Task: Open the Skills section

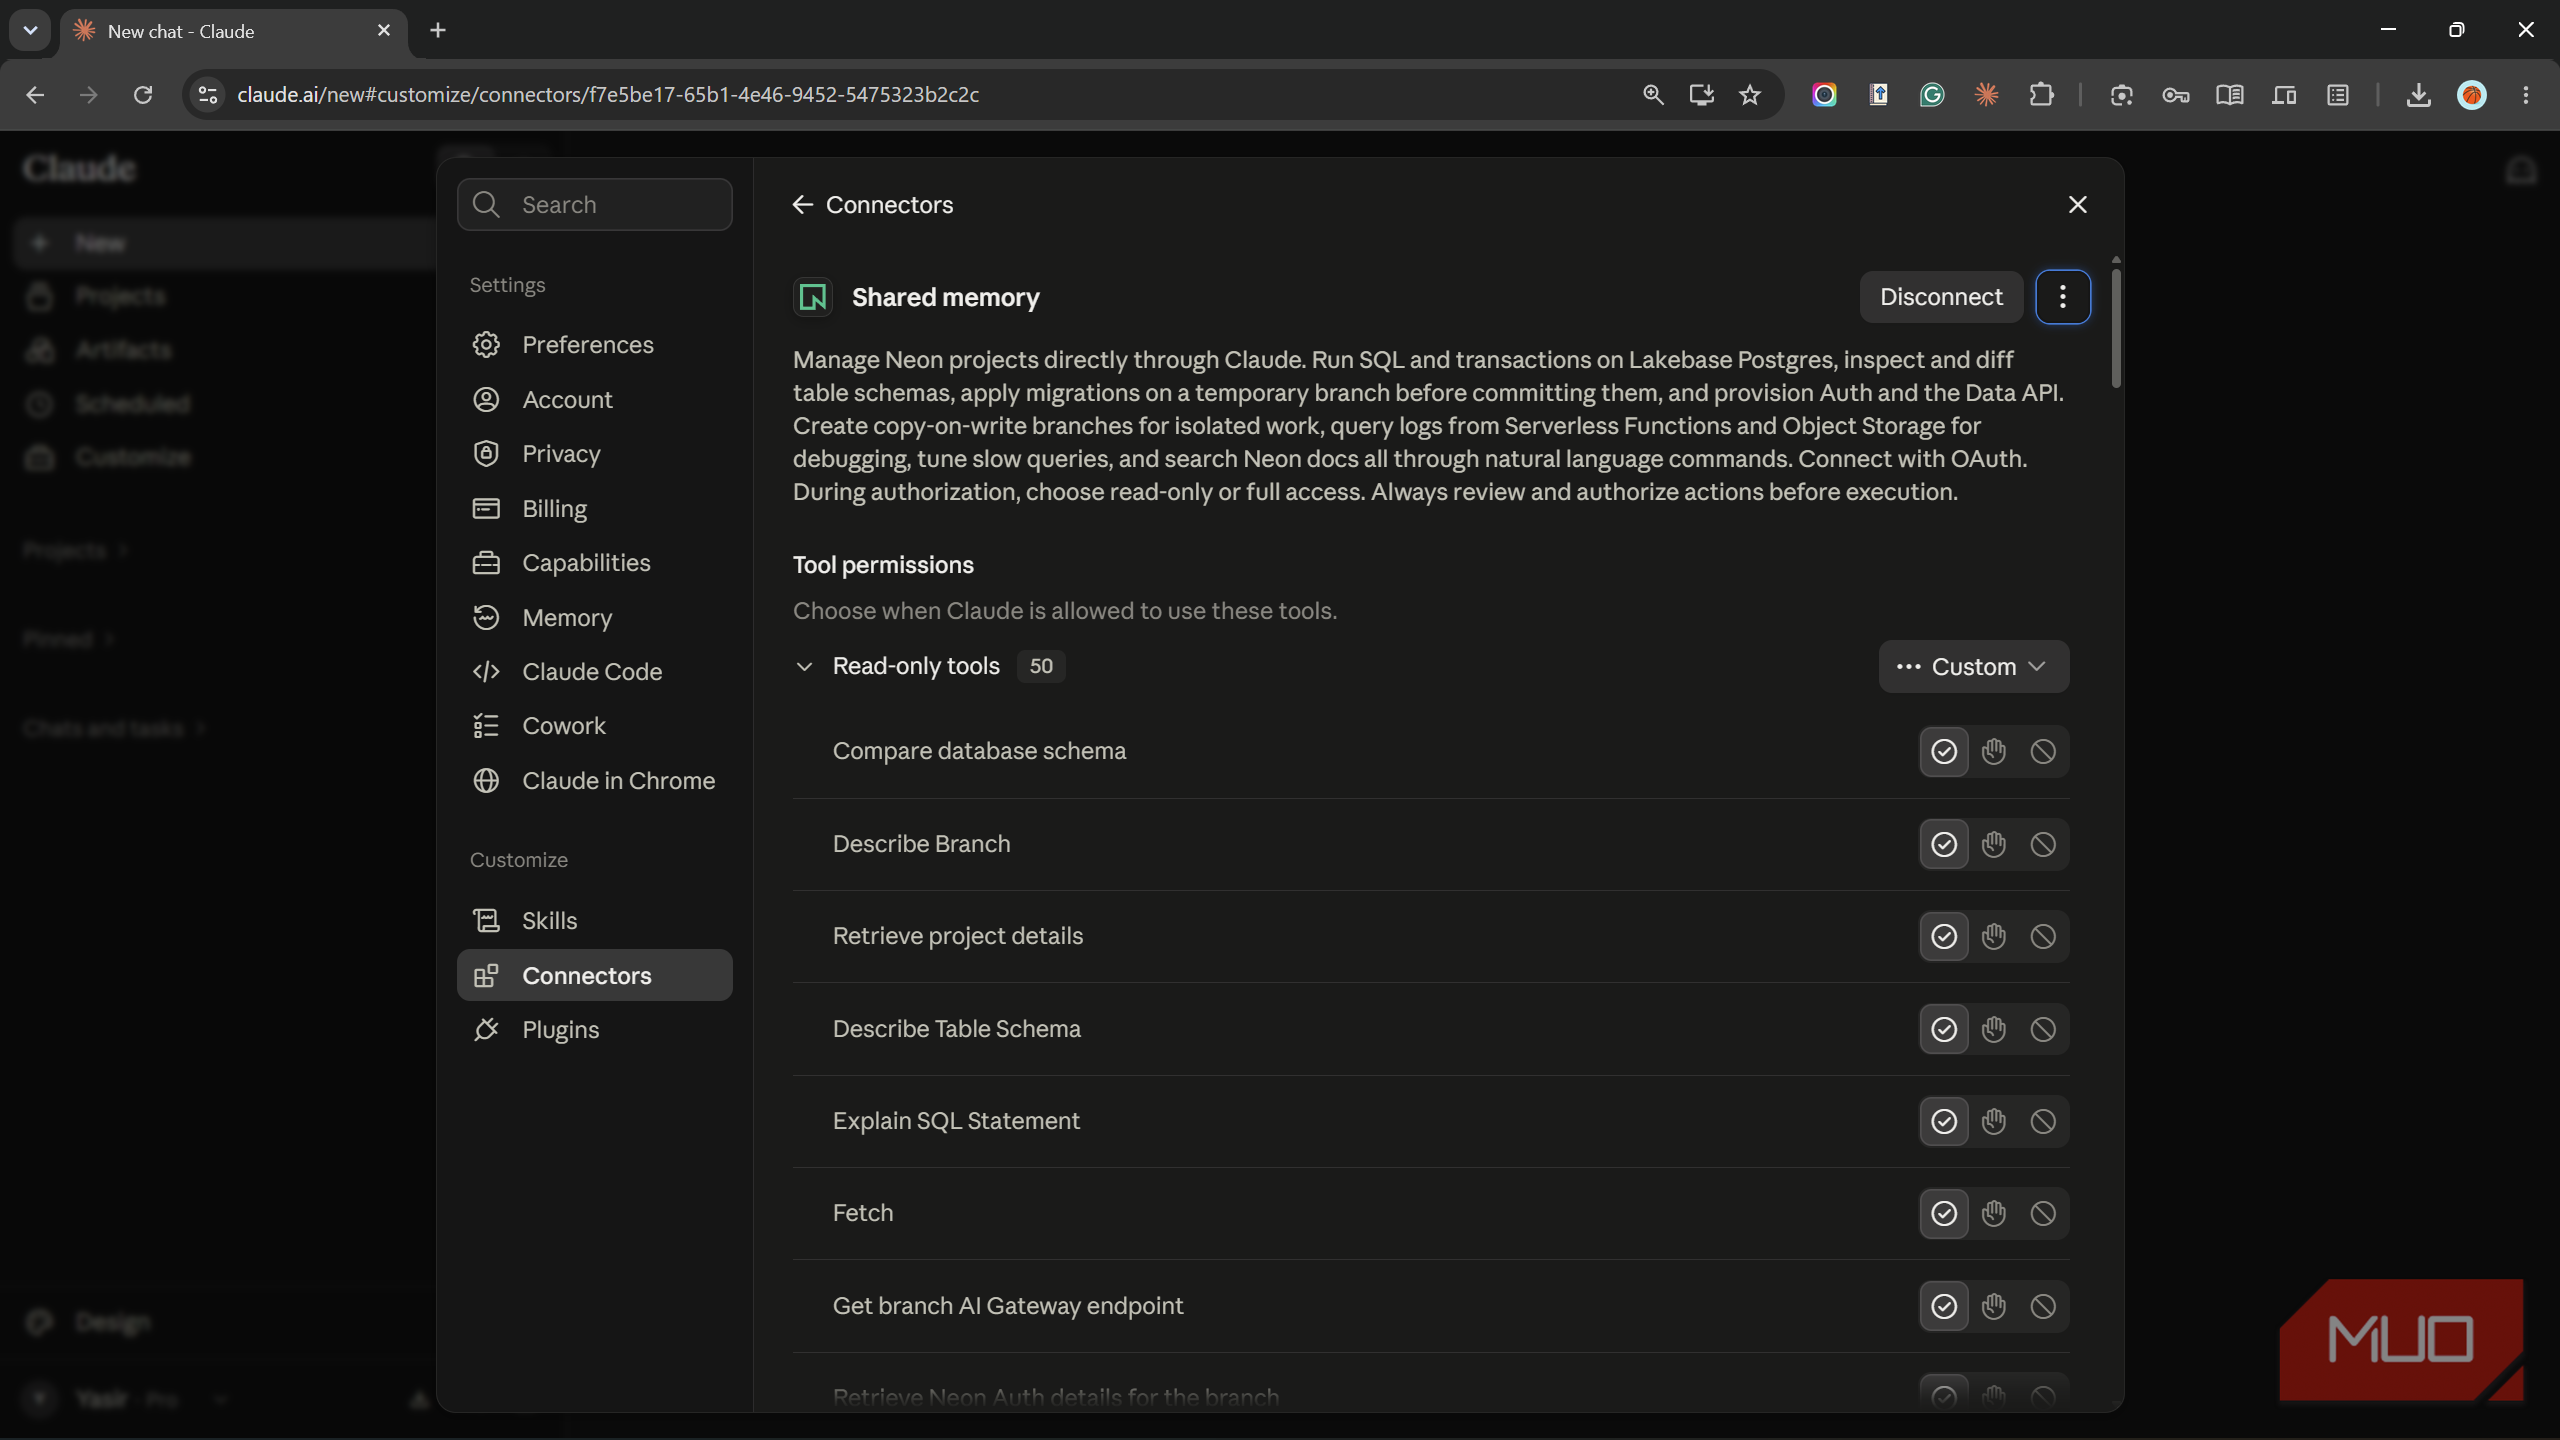Action: coord(594,921)
